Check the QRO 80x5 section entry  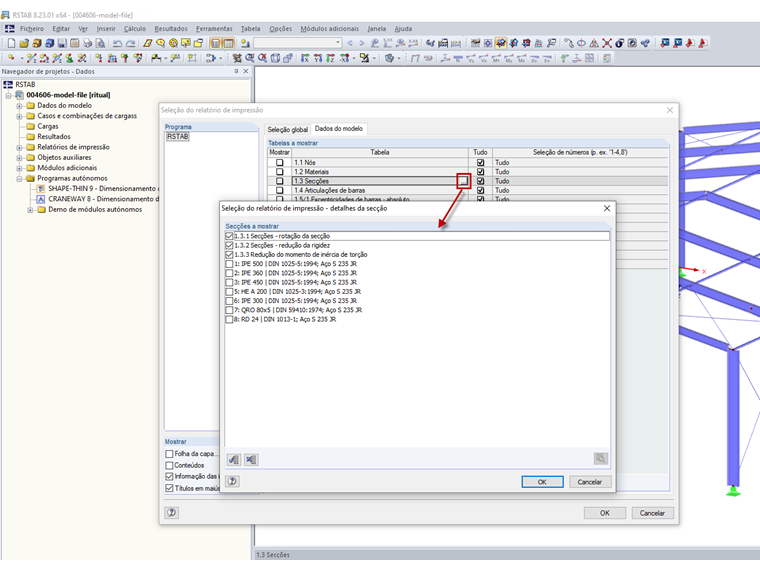[x=229, y=310]
